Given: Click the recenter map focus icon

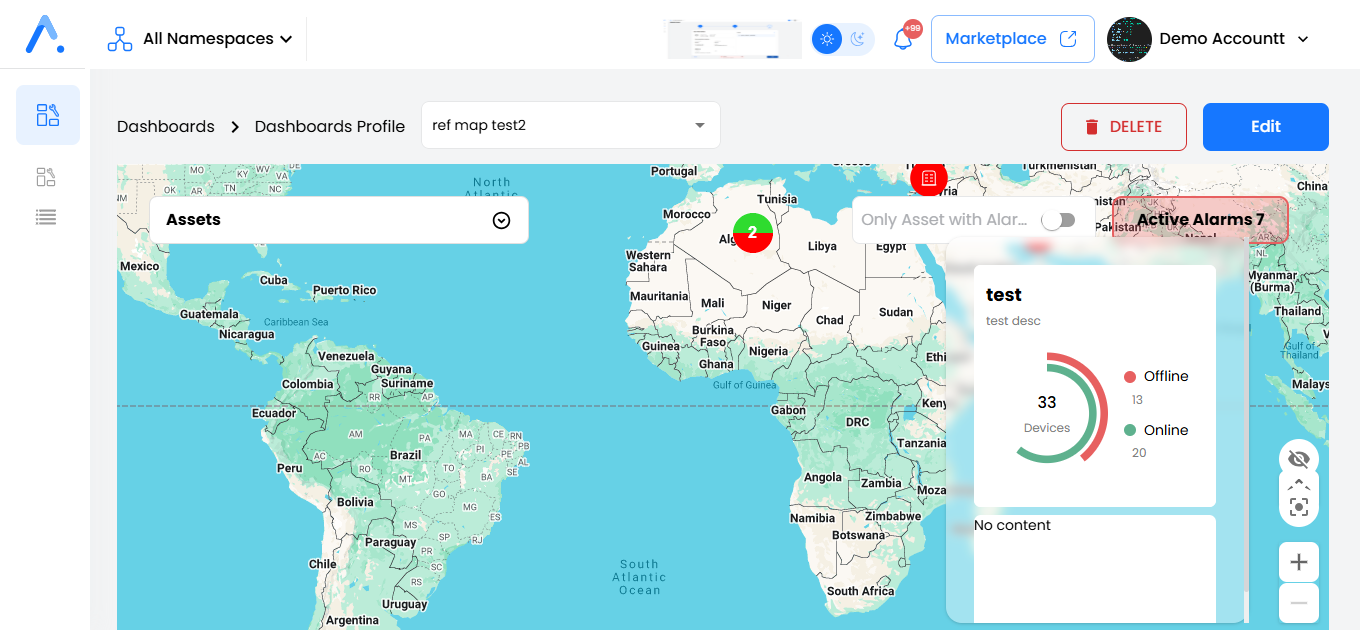Looking at the screenshot, I should pyautogui.click(x=1298, y=507).
